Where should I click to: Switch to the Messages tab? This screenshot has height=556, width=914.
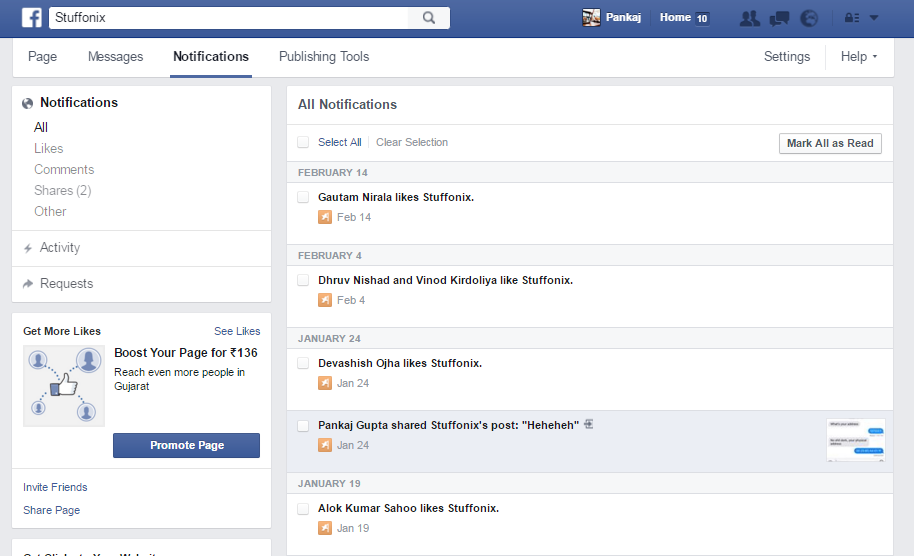pyautogui.click(x=115, y=57)
